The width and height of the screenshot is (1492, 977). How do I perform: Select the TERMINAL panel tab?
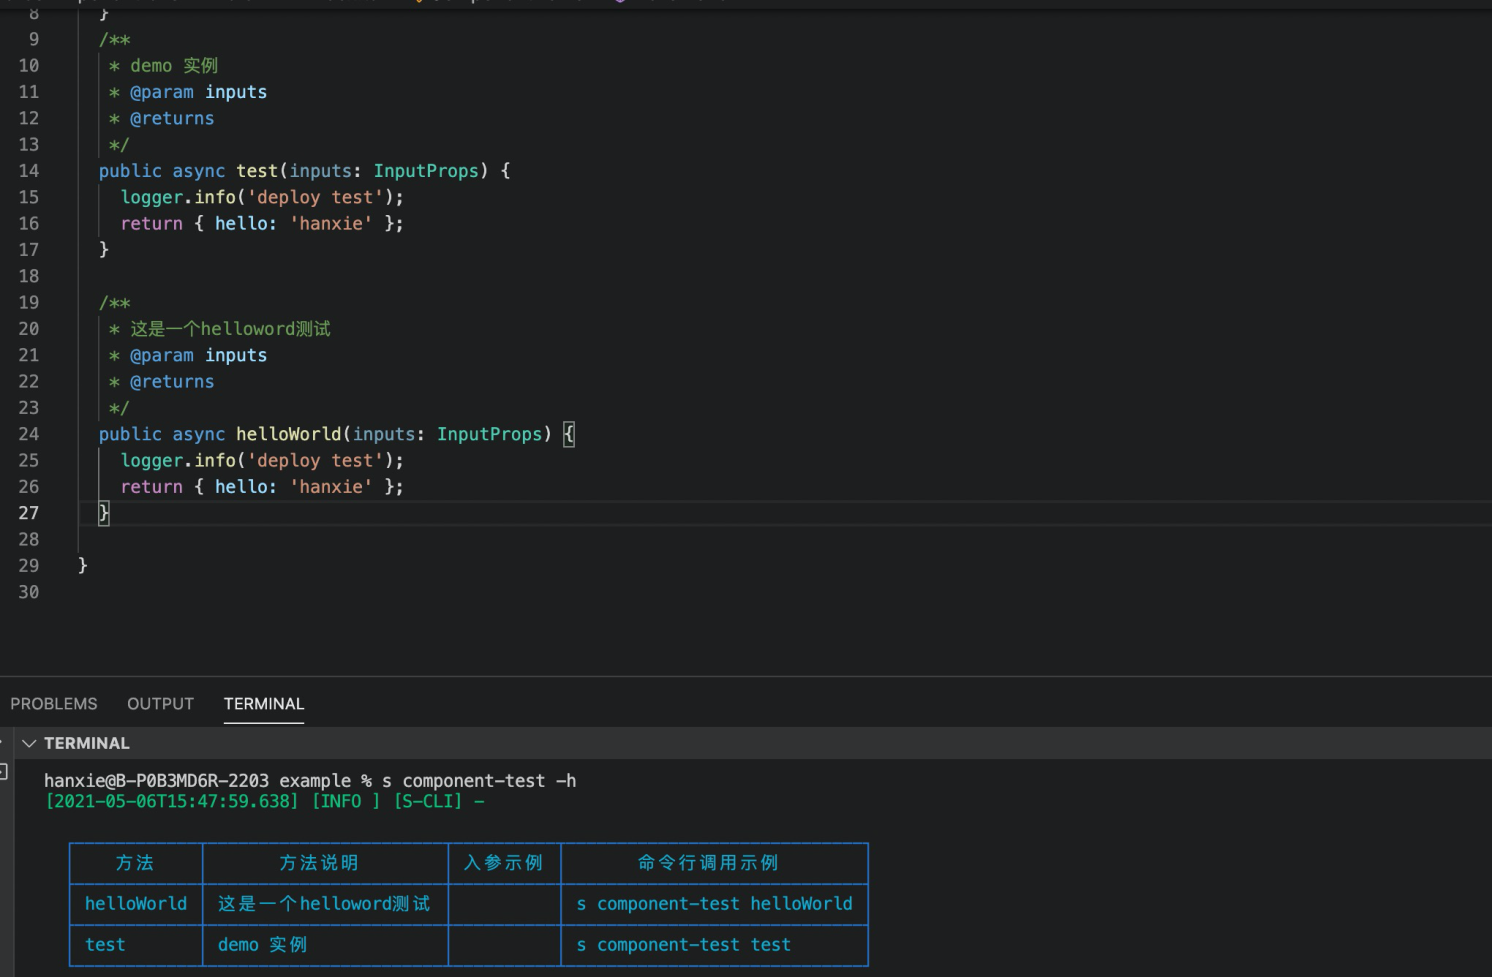264,704
